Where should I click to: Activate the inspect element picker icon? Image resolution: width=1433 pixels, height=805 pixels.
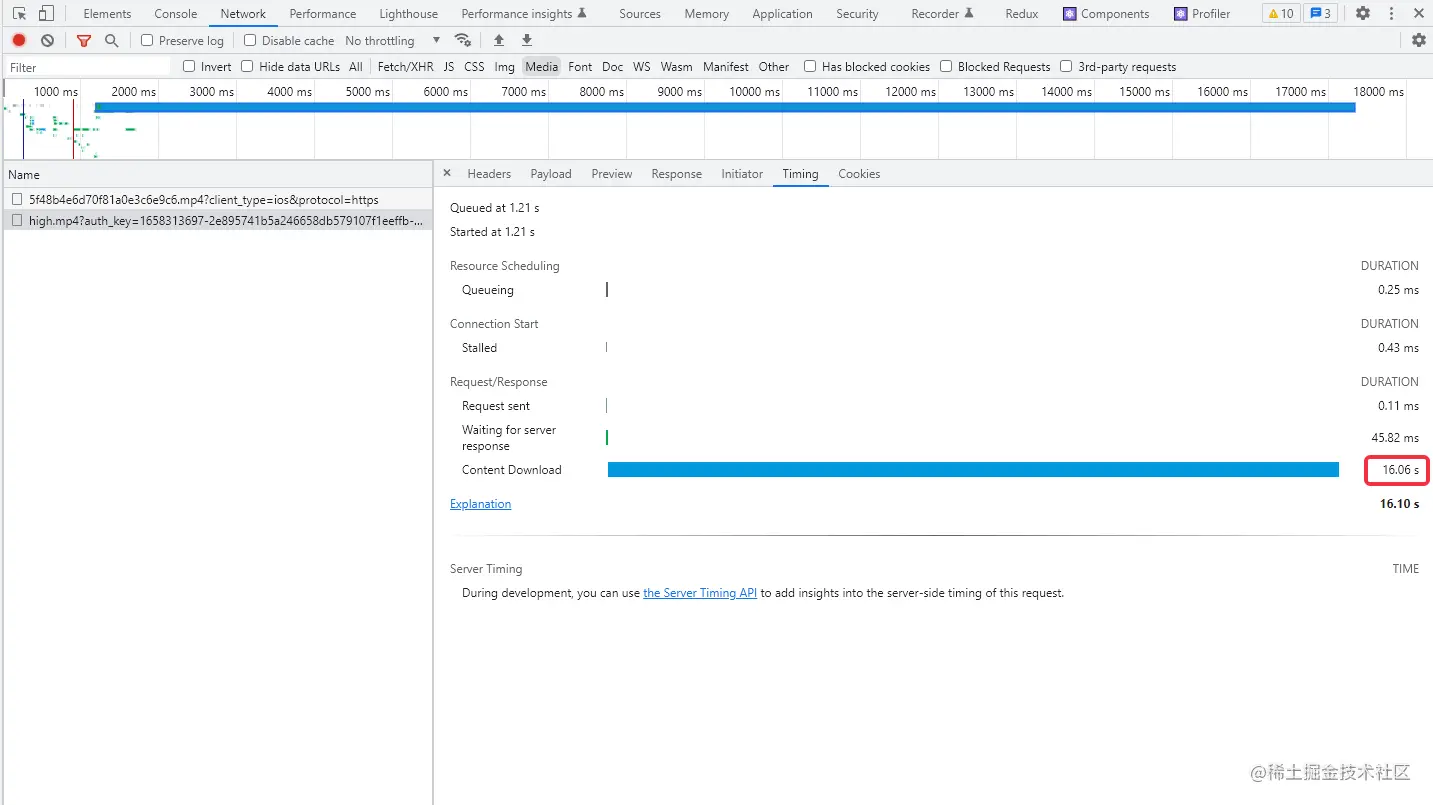coord(19,14)
